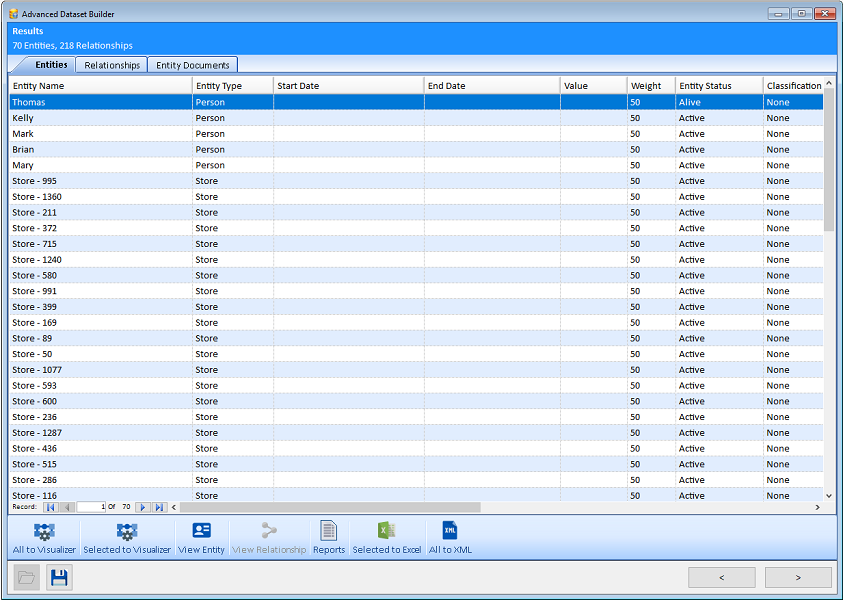Open View Entity for selected row

(201, 538)
